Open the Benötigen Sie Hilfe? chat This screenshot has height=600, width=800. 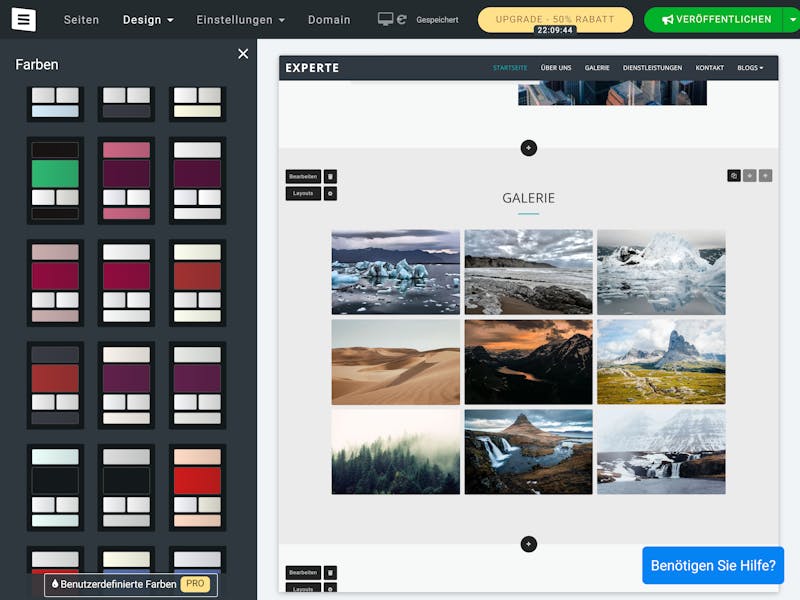[x=713, y=565]
